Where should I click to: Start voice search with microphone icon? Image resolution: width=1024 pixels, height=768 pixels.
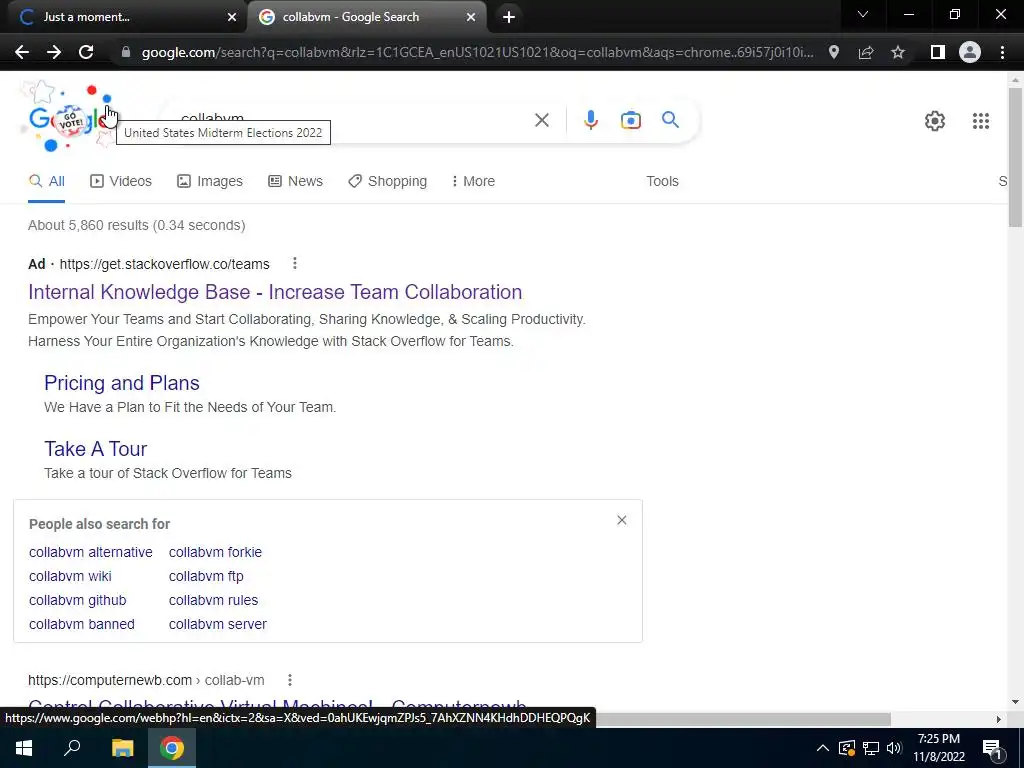[x=590, y=120]
